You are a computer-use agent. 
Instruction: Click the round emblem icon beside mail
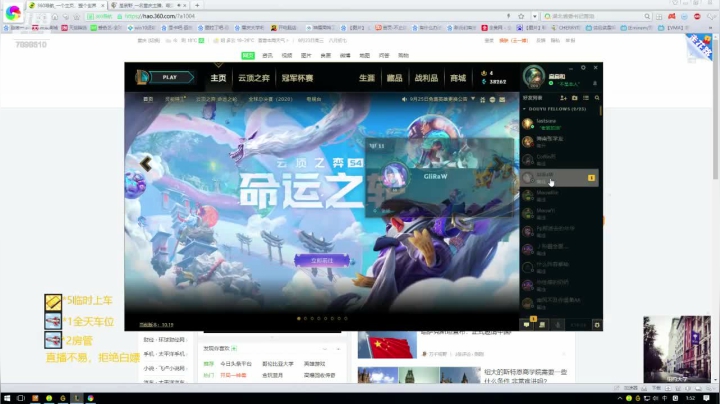click(x=492, y=99)
